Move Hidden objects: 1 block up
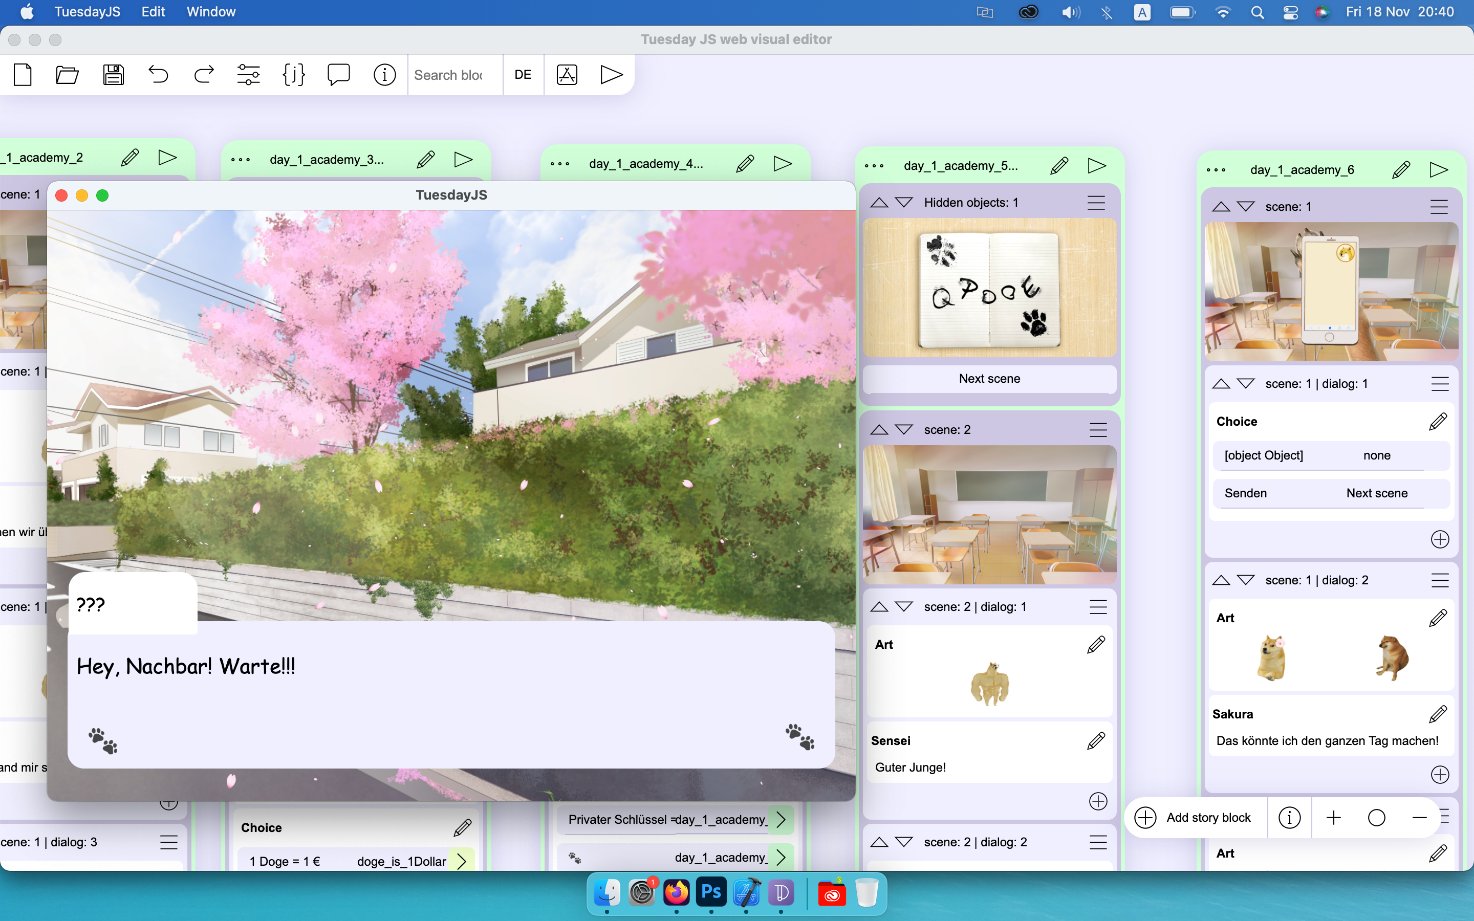The width and height of the screenshot is (1474, 921). coord(879,202)
